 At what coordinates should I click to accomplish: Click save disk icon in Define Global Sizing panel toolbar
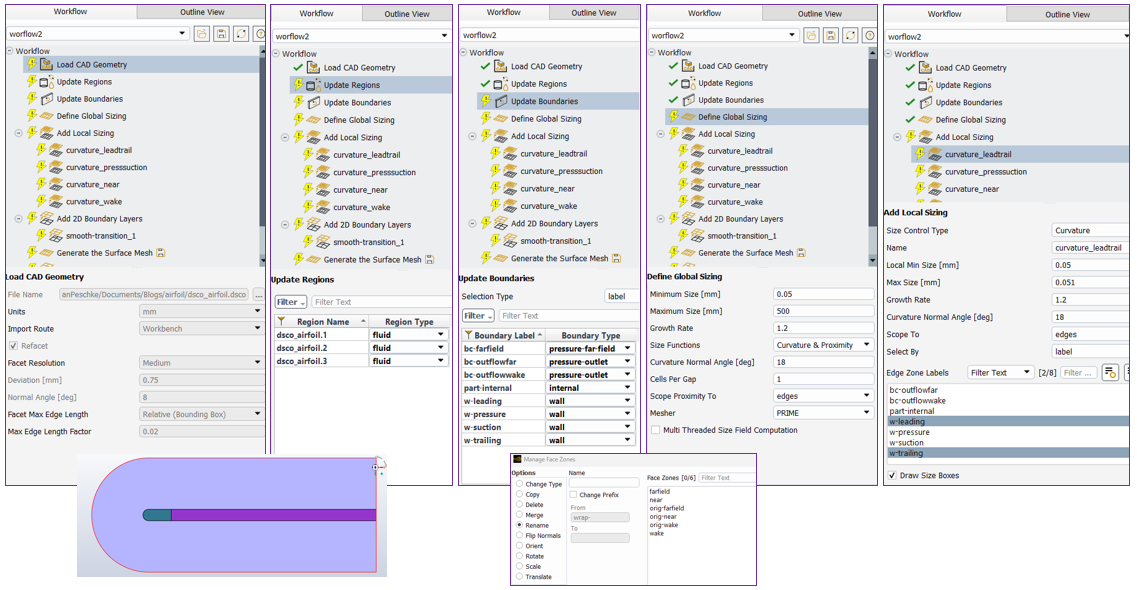tap(831, 35)
